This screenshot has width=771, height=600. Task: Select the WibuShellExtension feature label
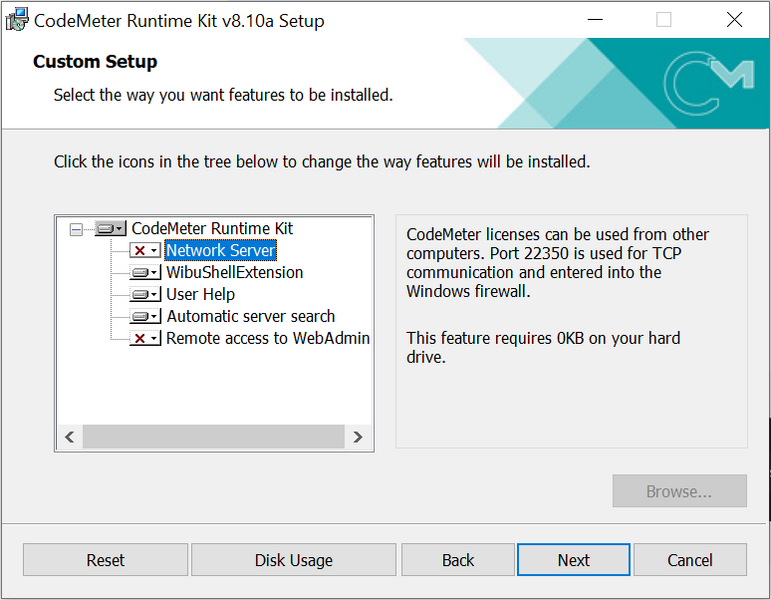pos(234,273)
